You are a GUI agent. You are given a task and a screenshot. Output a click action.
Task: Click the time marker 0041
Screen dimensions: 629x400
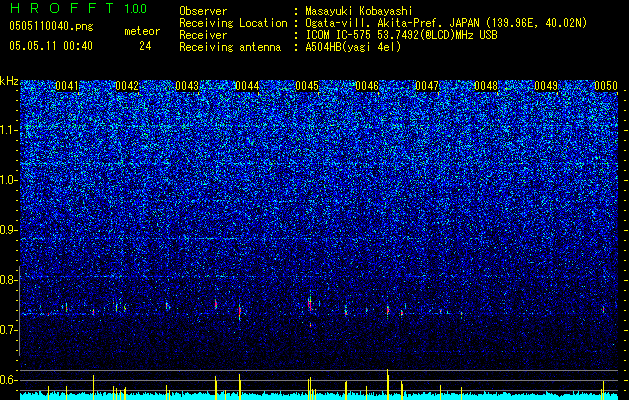point(67,86)
